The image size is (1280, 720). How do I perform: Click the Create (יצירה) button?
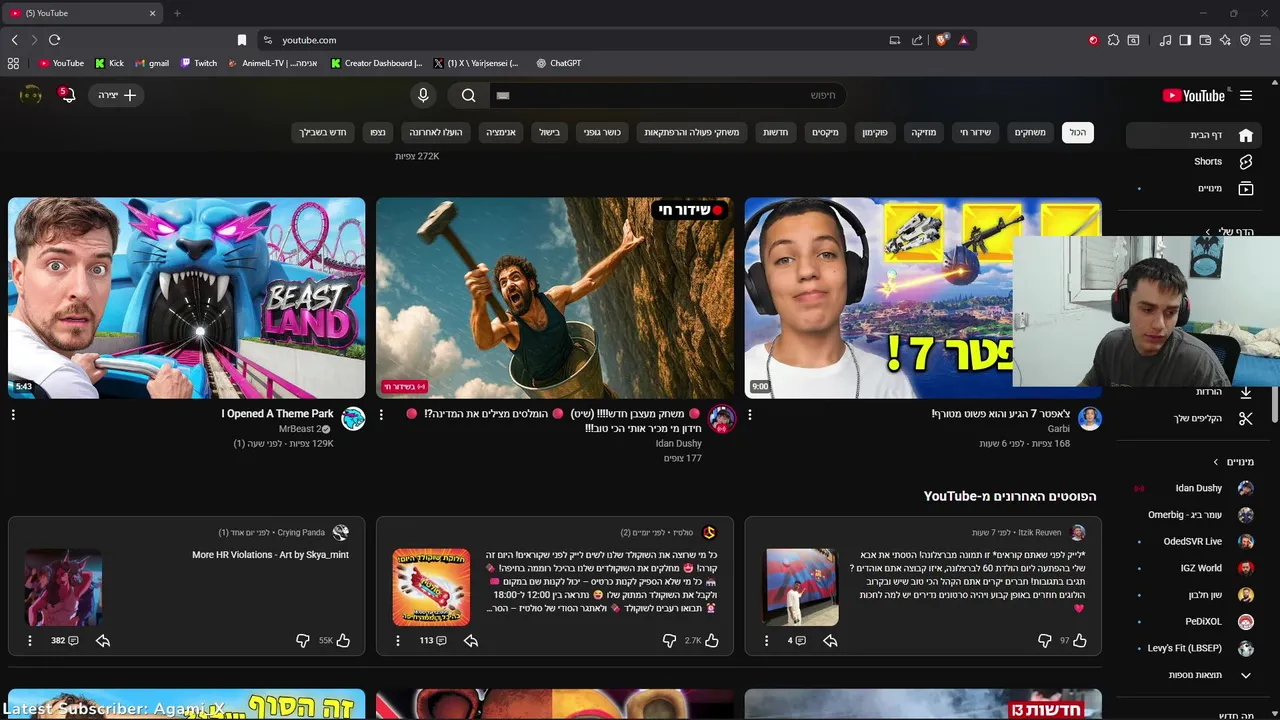coord(117,95)
